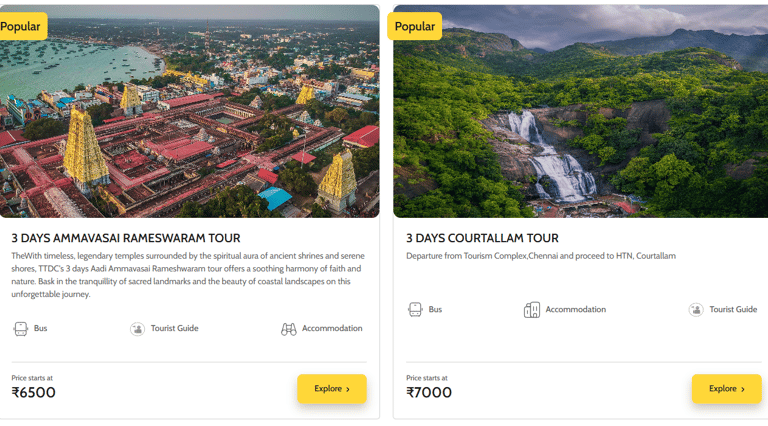Explore the Ammavasai Rameswaram tour priced ₹6500
The image size is (768, 426).
pyautogui.click(x=332, y=389)
